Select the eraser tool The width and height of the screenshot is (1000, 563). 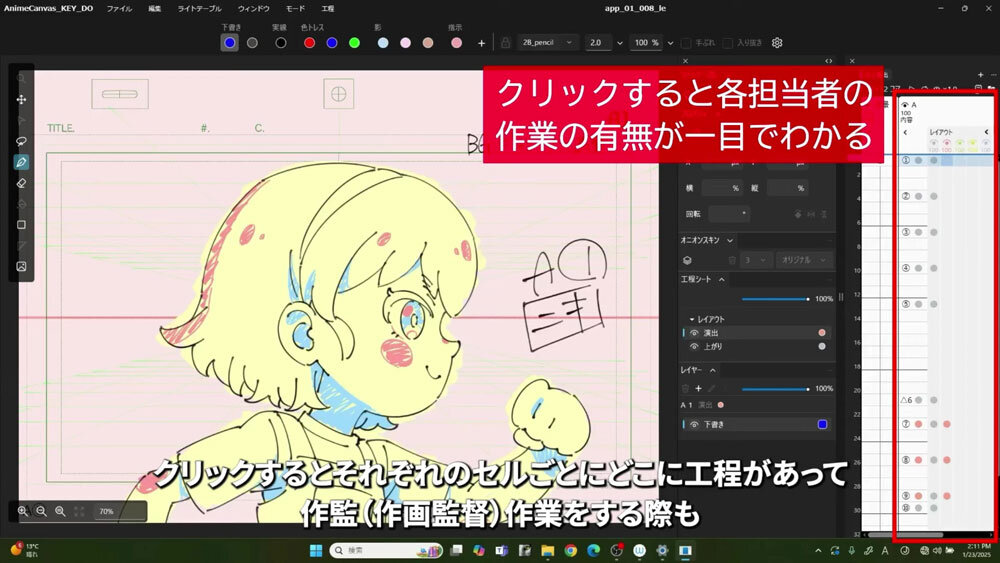click(x=21, y=184)
